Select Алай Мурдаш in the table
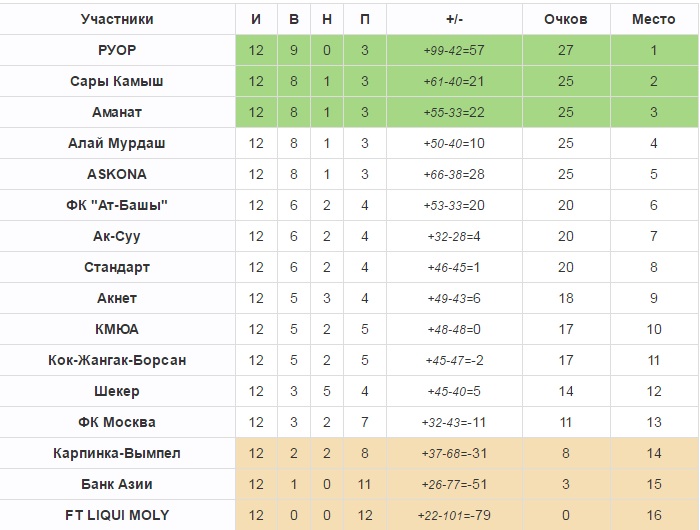 (x=117, y=143)
